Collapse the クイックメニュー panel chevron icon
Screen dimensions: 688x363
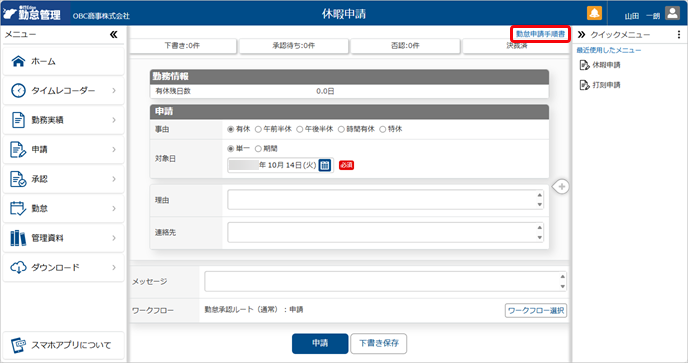point(582,34)
